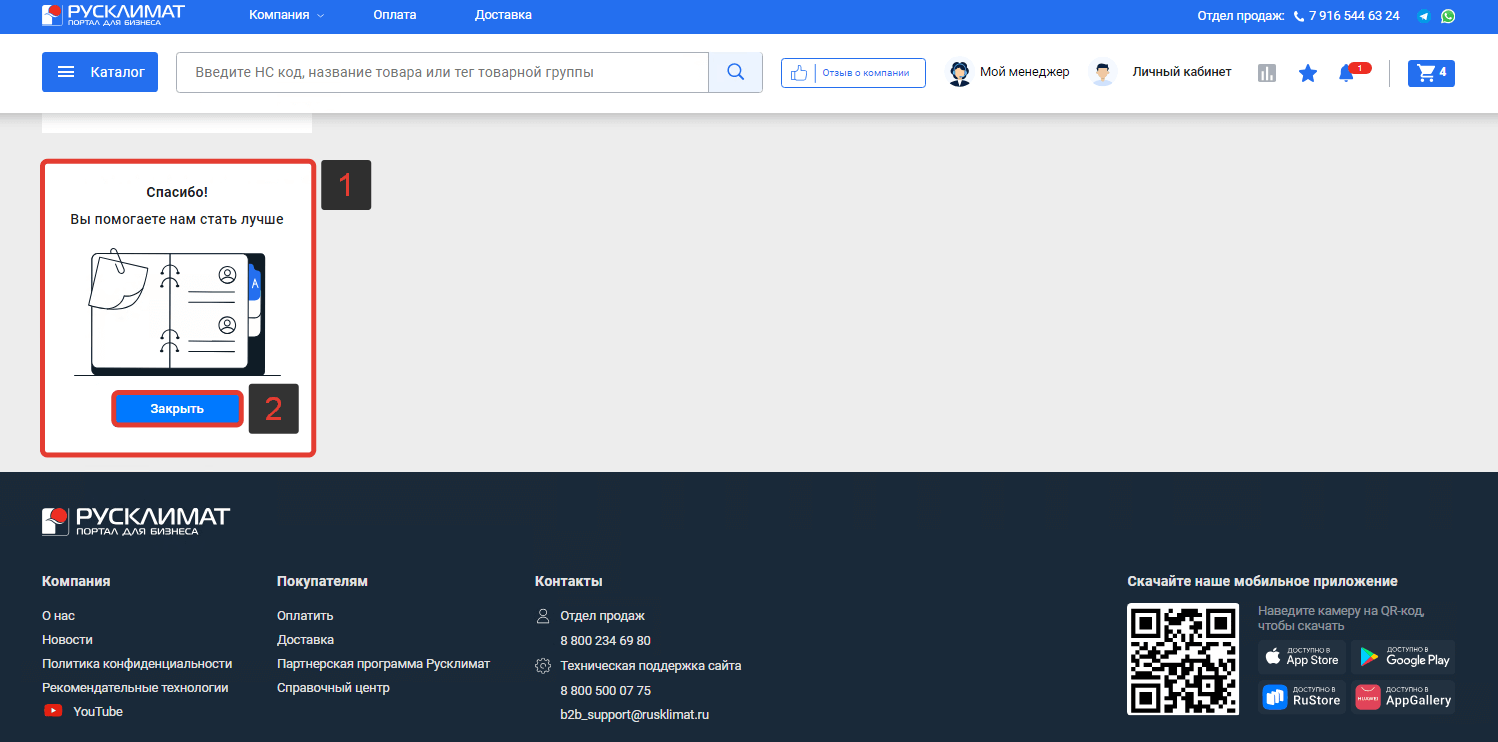Click the gear icon next to Техническая поддержка
This screenshot has height=742, width=1498.
click(x=543, y=666)
